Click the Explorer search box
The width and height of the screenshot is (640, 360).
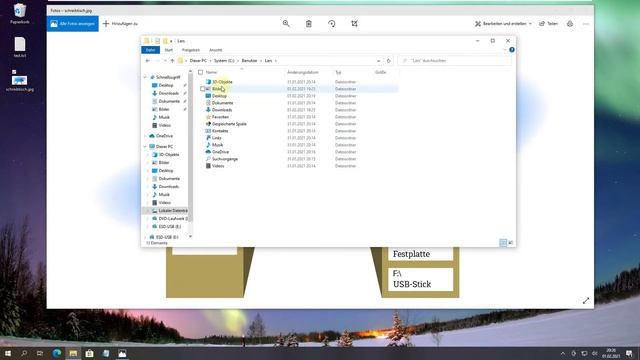454,61
